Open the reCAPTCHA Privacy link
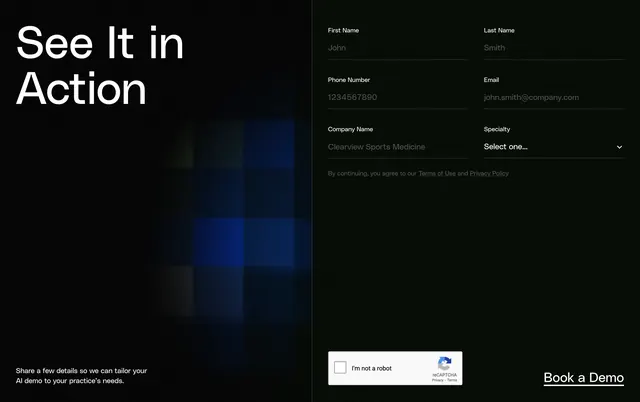Screen dimensions: 640x402 point(438,380)
